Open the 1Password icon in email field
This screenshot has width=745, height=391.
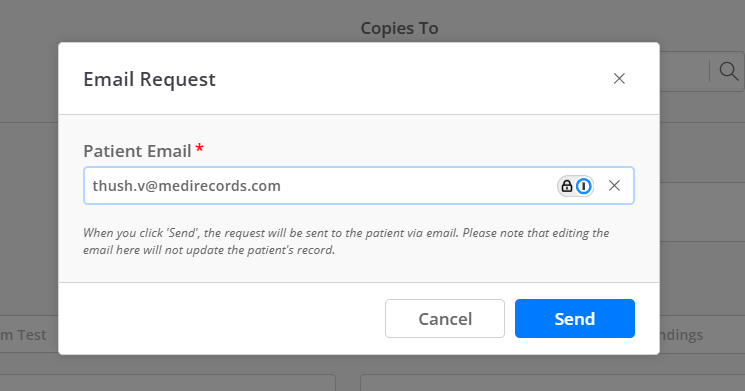point(583,186)
